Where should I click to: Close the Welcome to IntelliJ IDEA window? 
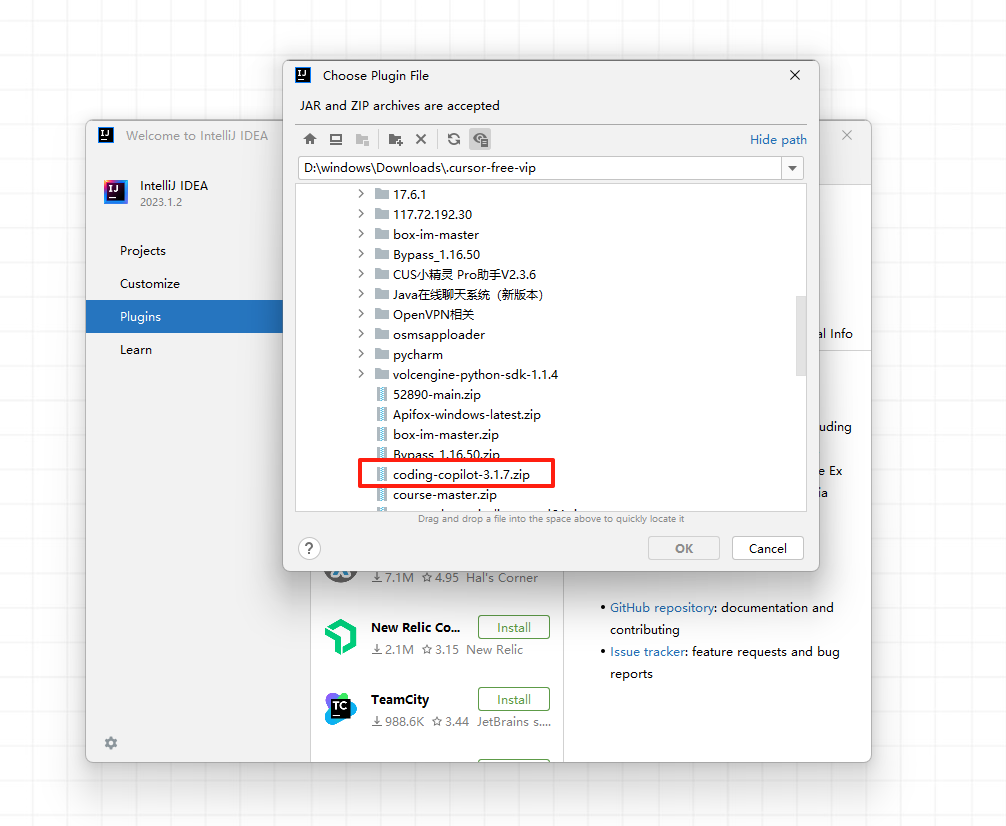847,135
